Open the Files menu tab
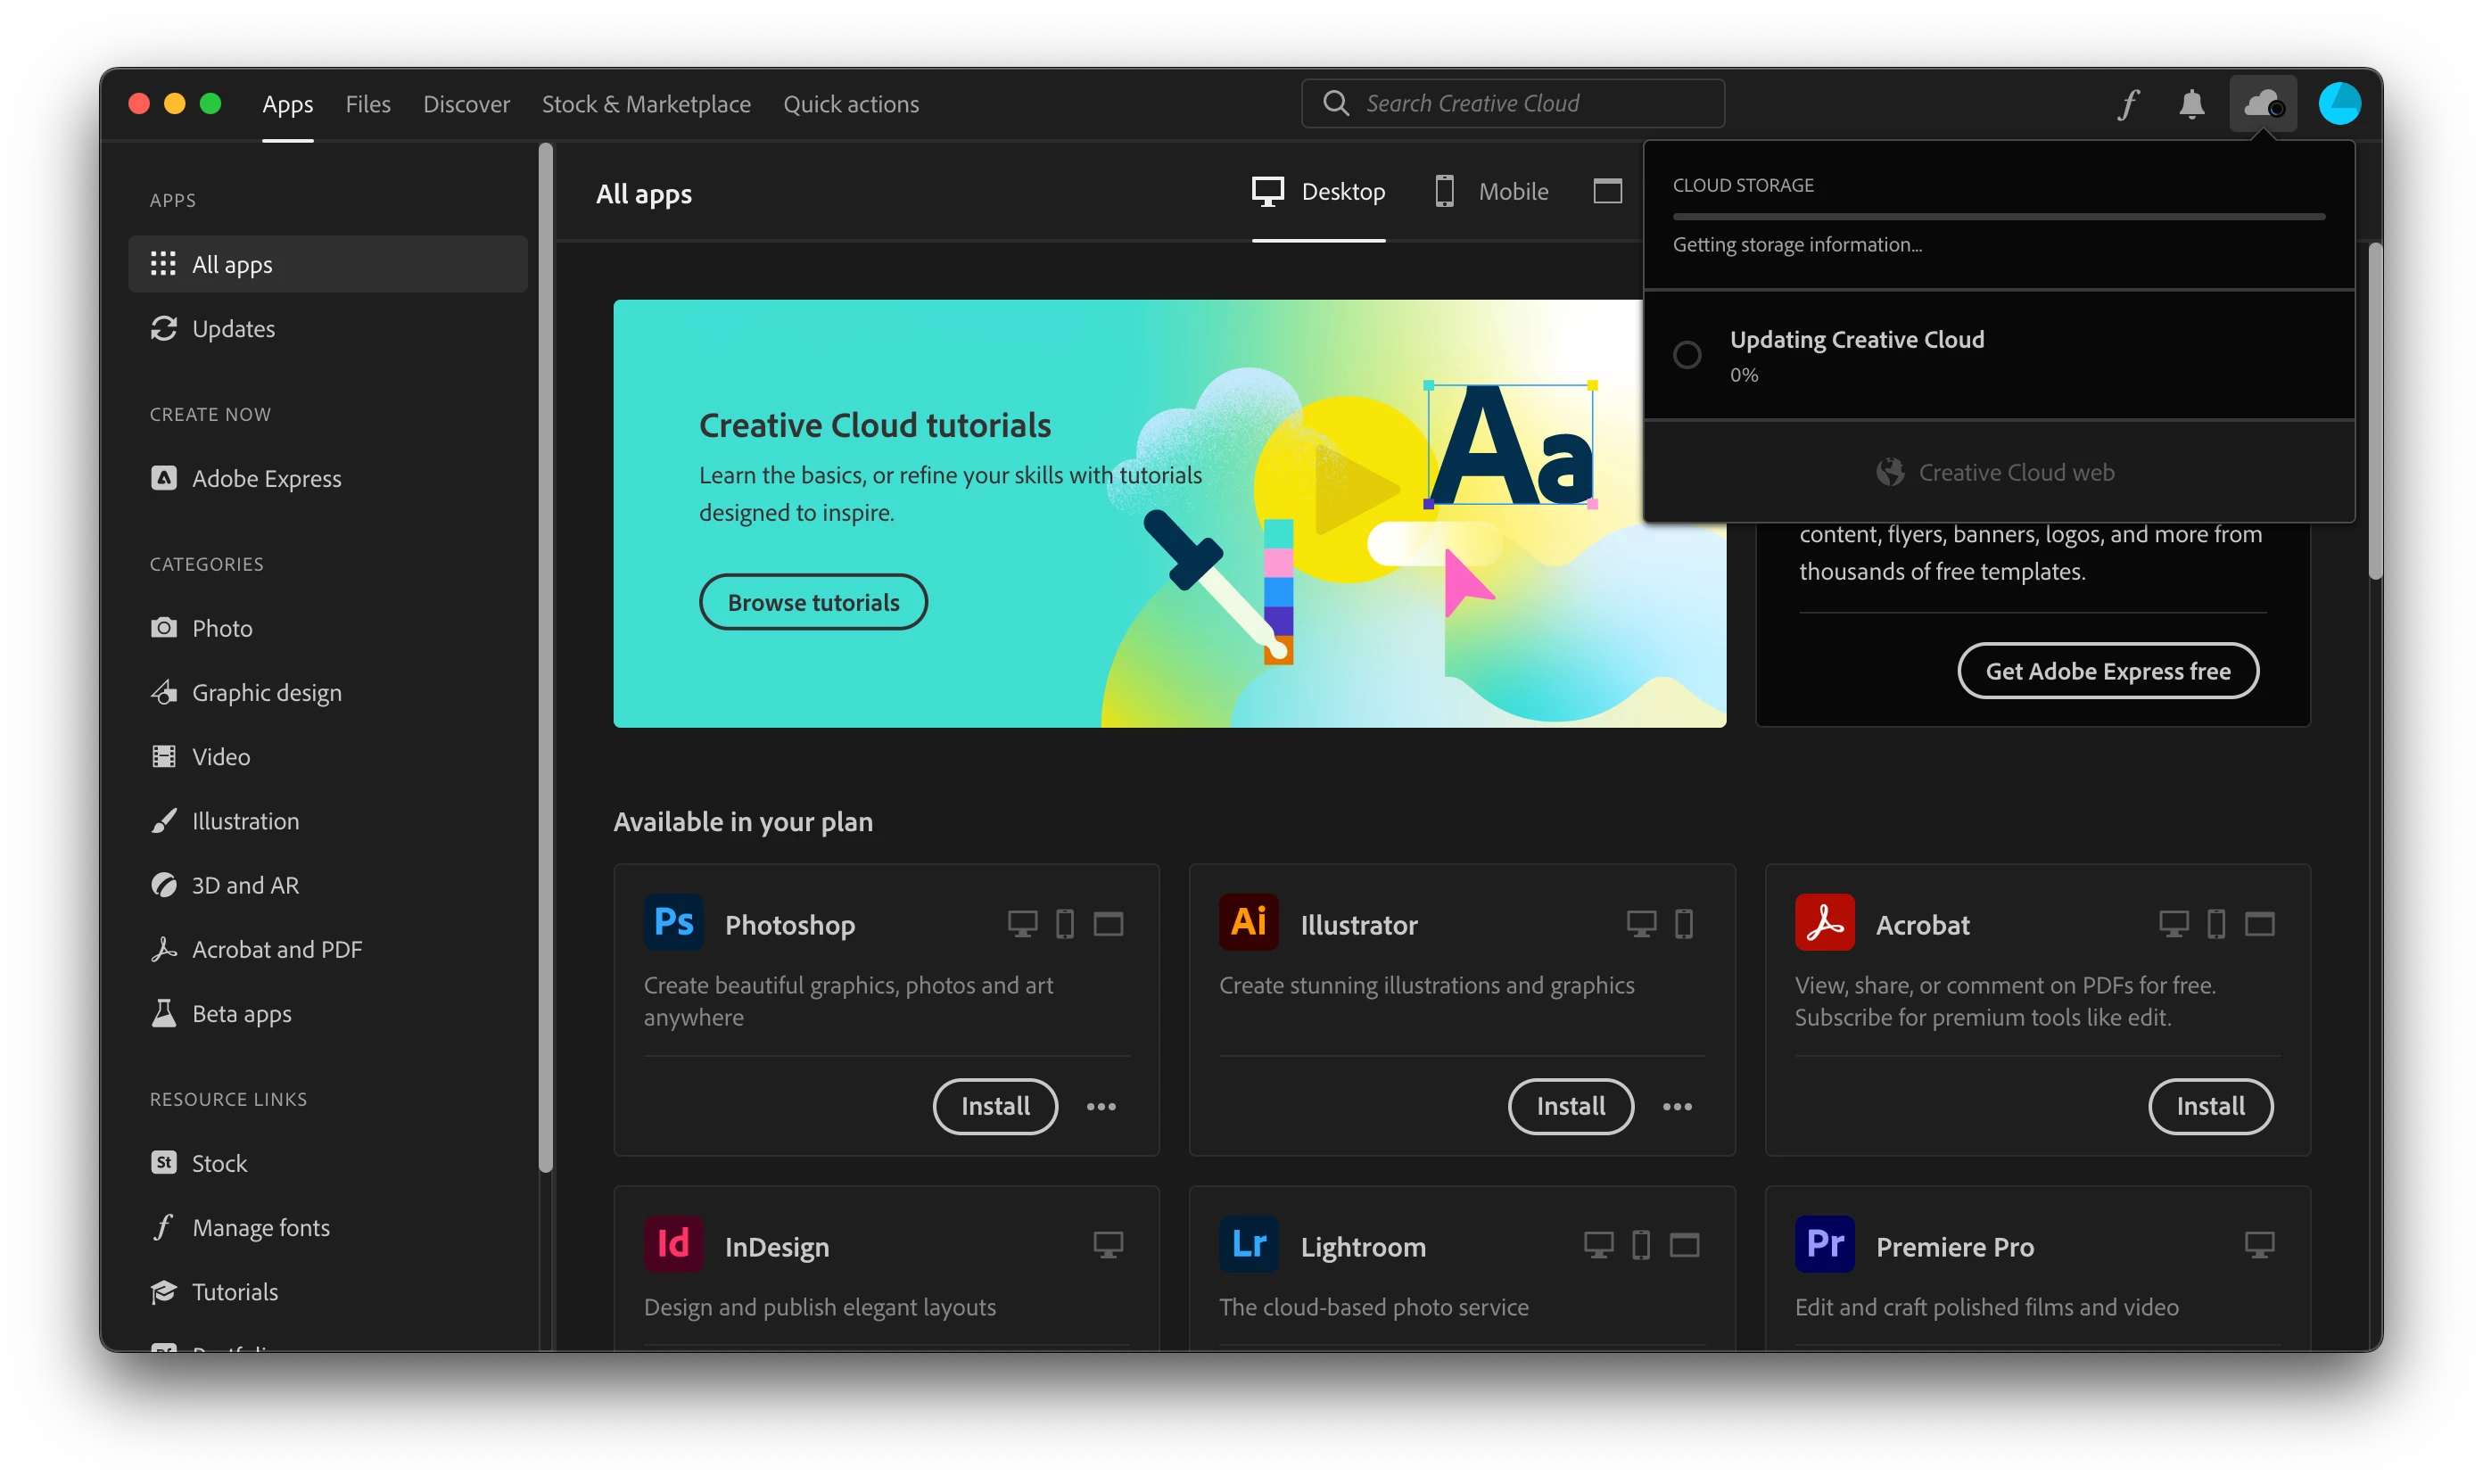Image resolution: width=2483 pixels, height=1484 pixels. (368, 104)
